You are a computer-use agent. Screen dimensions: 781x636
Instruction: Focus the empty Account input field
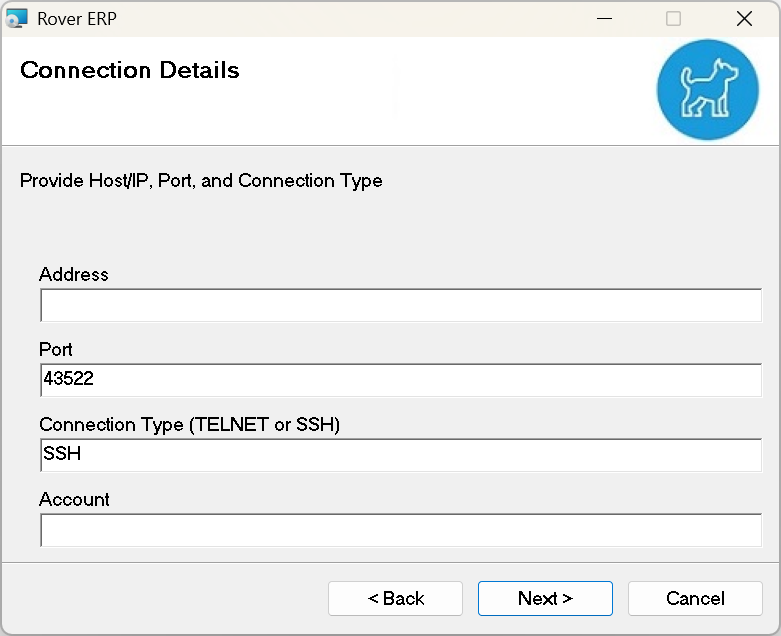400,530
